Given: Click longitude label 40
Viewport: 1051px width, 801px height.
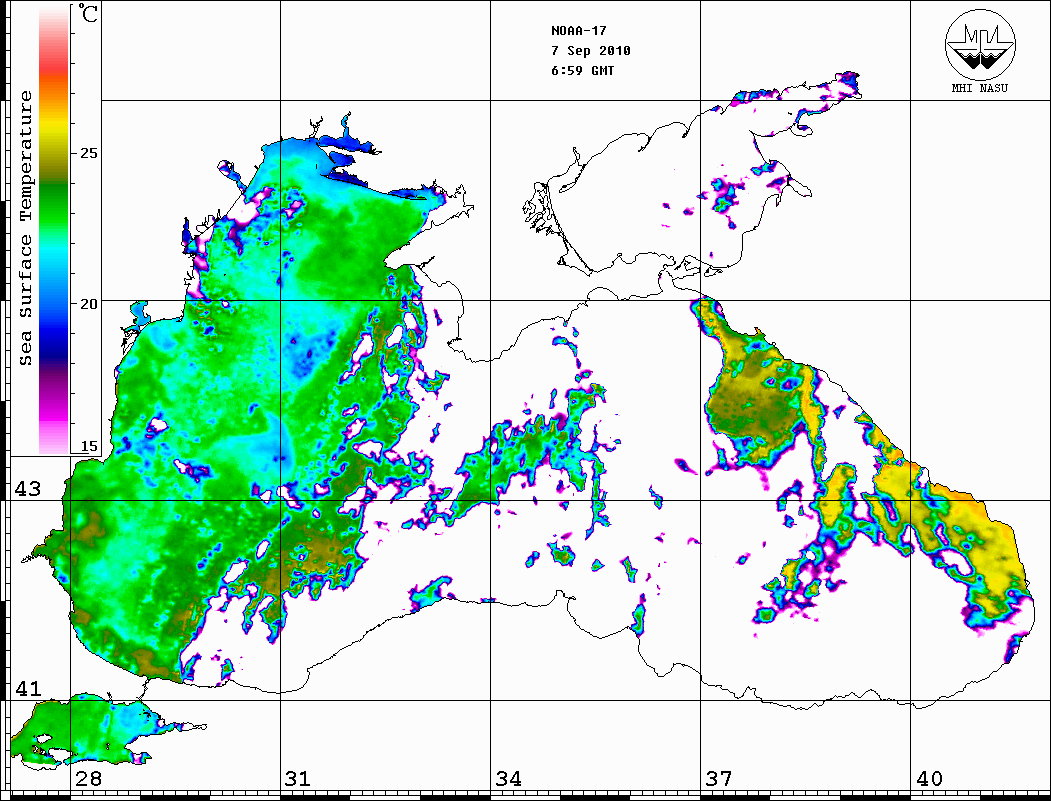Looking at the screenshot, I should pos(929,778).
